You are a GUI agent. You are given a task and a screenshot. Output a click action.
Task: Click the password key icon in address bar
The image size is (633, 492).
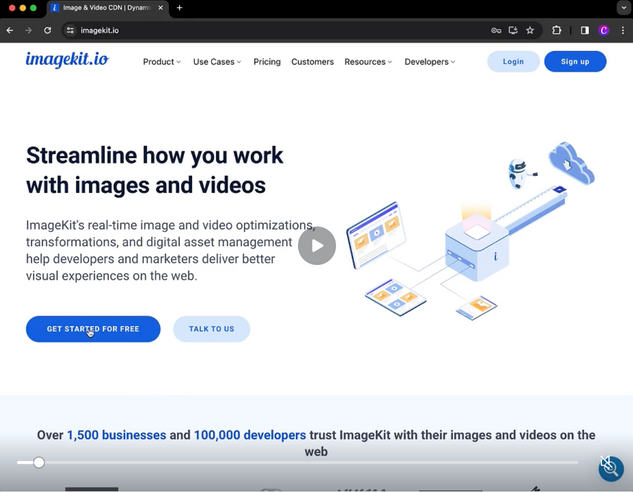(x=496, y=31)
